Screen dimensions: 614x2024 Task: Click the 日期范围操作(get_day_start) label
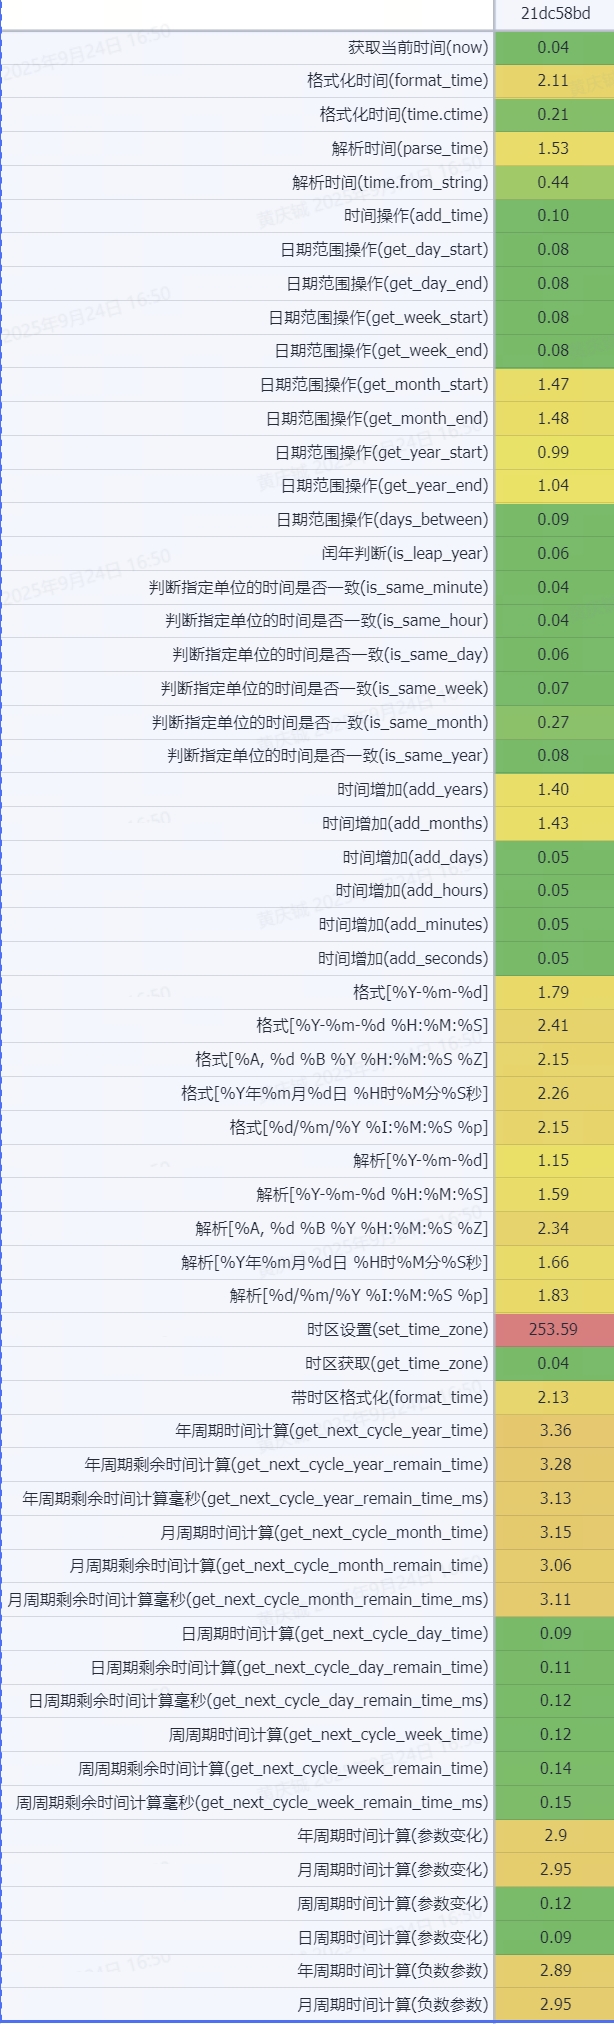click(384, 249)
